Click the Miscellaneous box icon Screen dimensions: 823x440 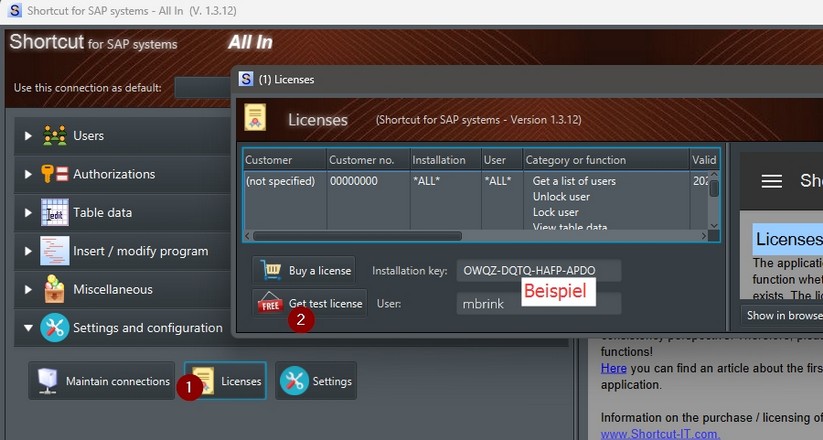click(54, 290)
